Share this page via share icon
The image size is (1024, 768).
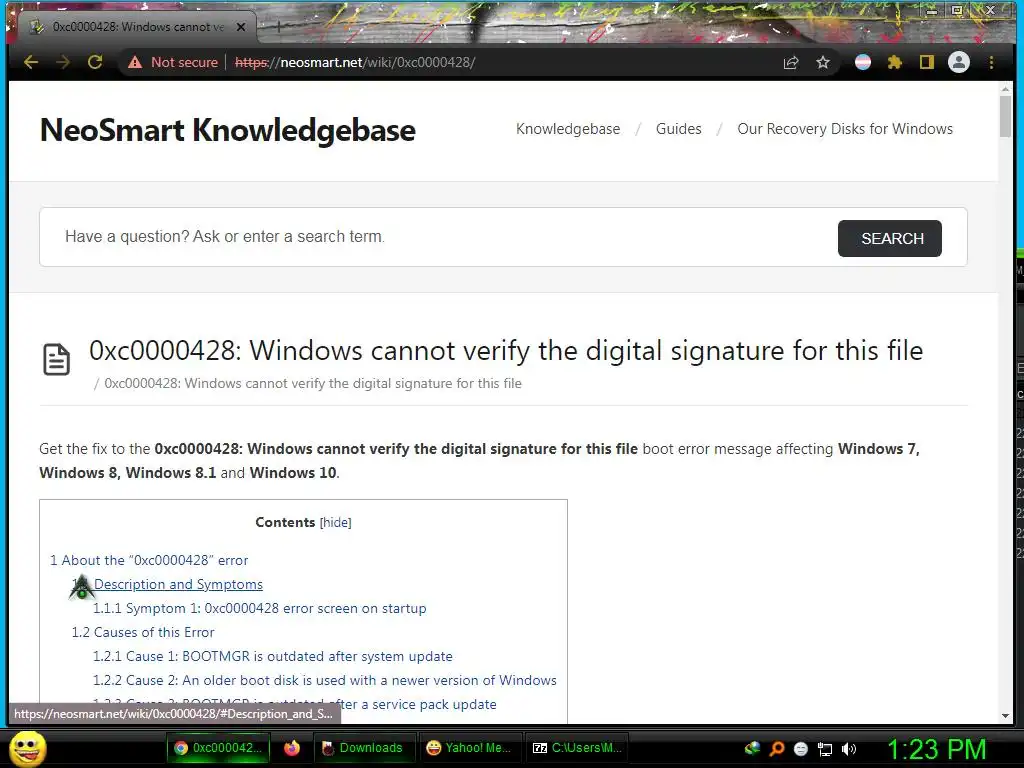coord(791,62)
